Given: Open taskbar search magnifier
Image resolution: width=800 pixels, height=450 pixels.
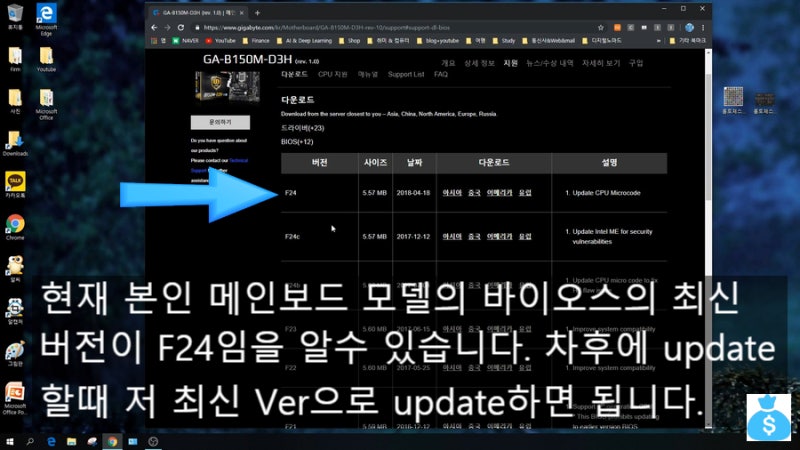Looking at the screenshot, I should 30,441.
